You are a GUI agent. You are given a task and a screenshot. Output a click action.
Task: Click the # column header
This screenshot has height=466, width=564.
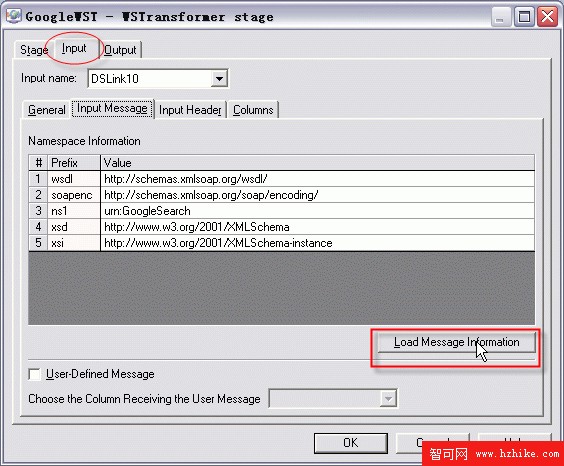[x=38, y=163]
